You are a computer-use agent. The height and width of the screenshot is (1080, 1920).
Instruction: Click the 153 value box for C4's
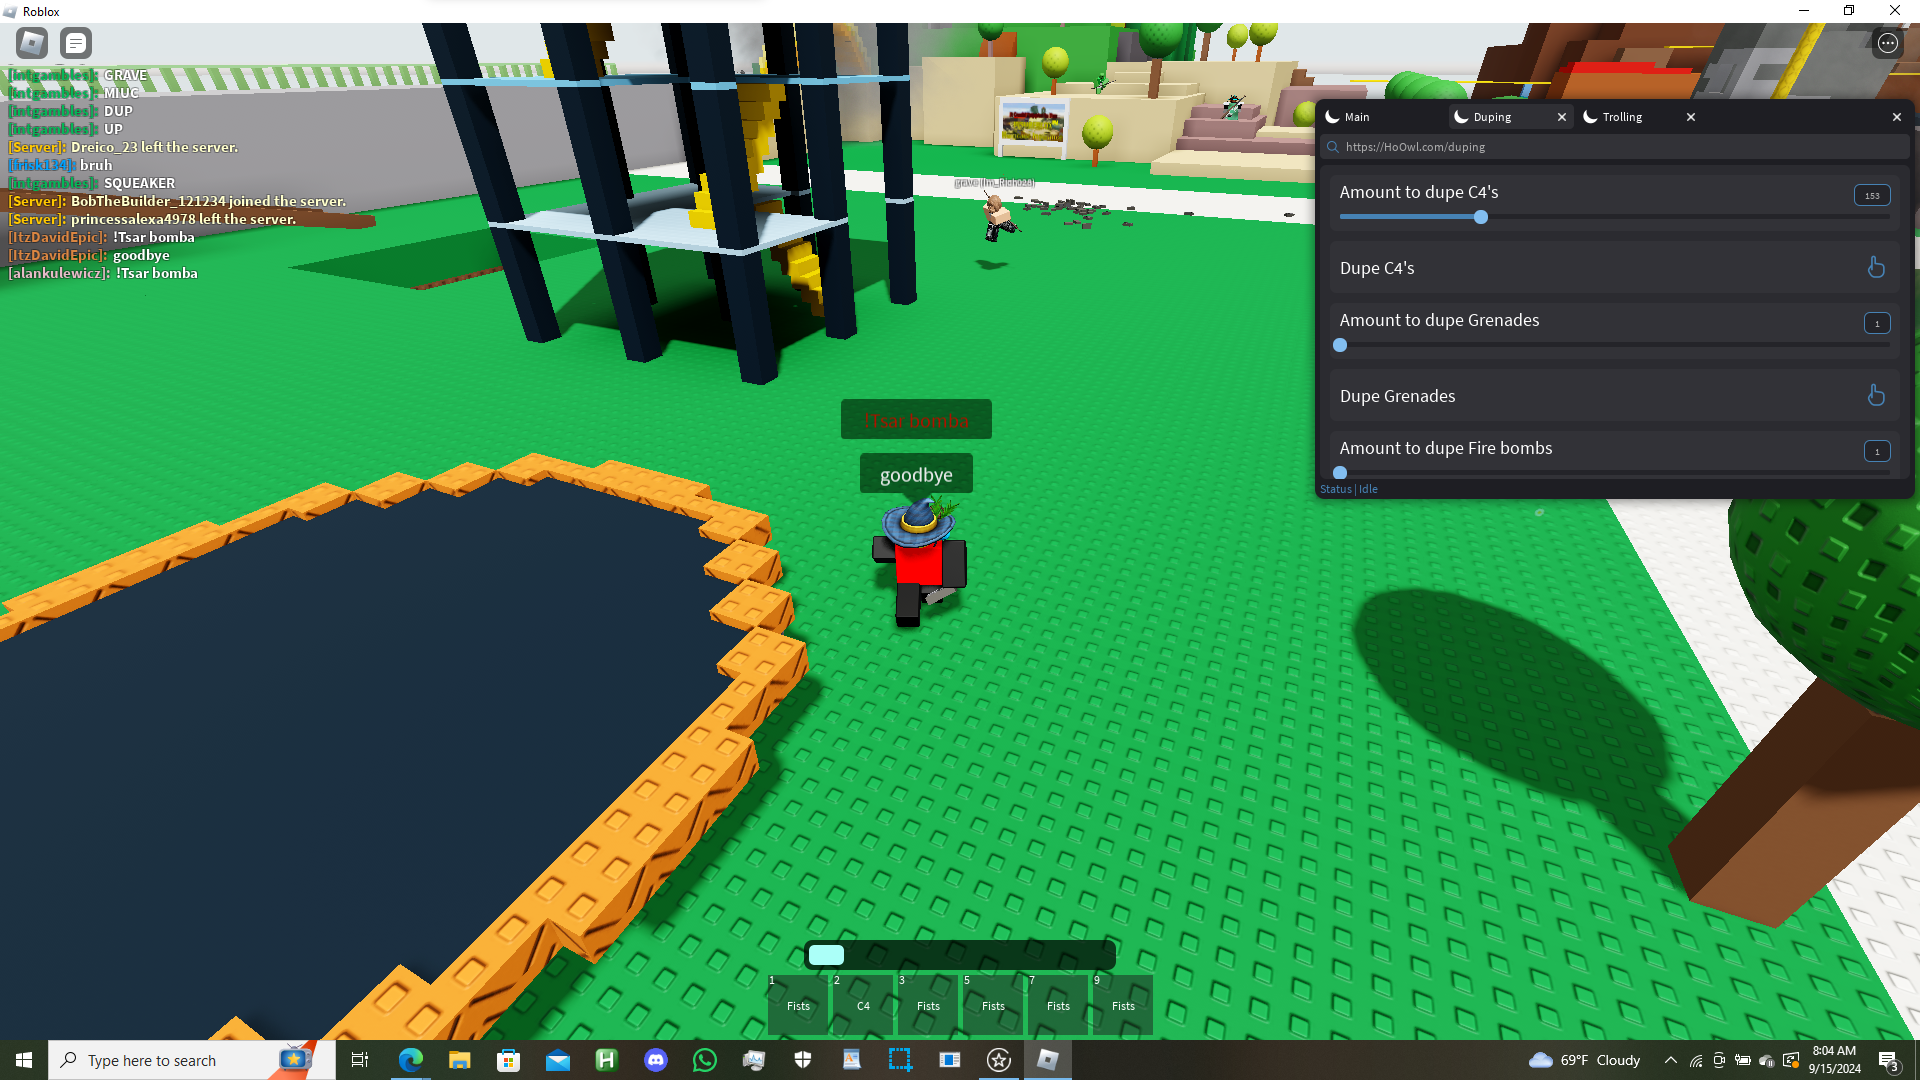[1871, 196]
